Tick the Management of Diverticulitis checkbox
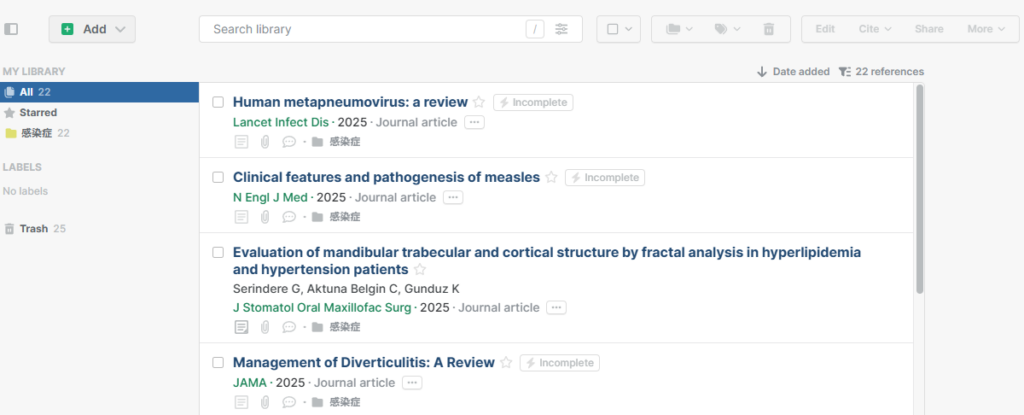 click(218, 363)
